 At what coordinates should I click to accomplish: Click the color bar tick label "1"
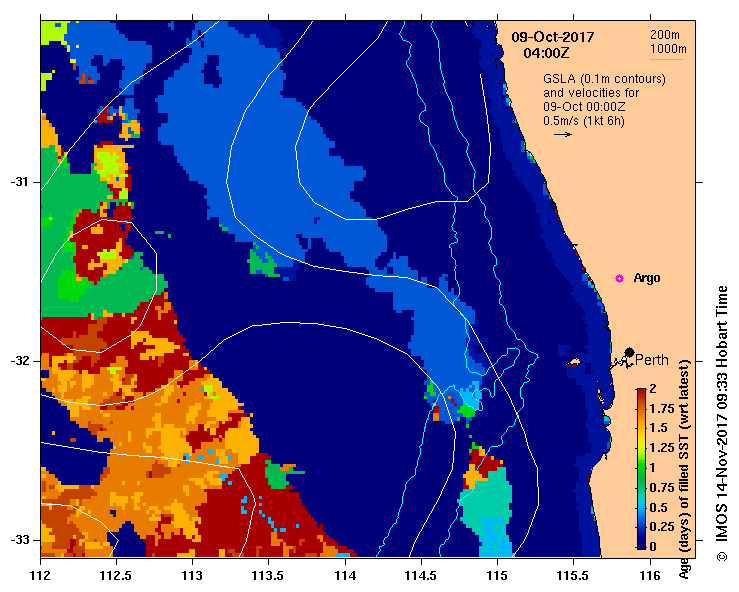(653, 468)
